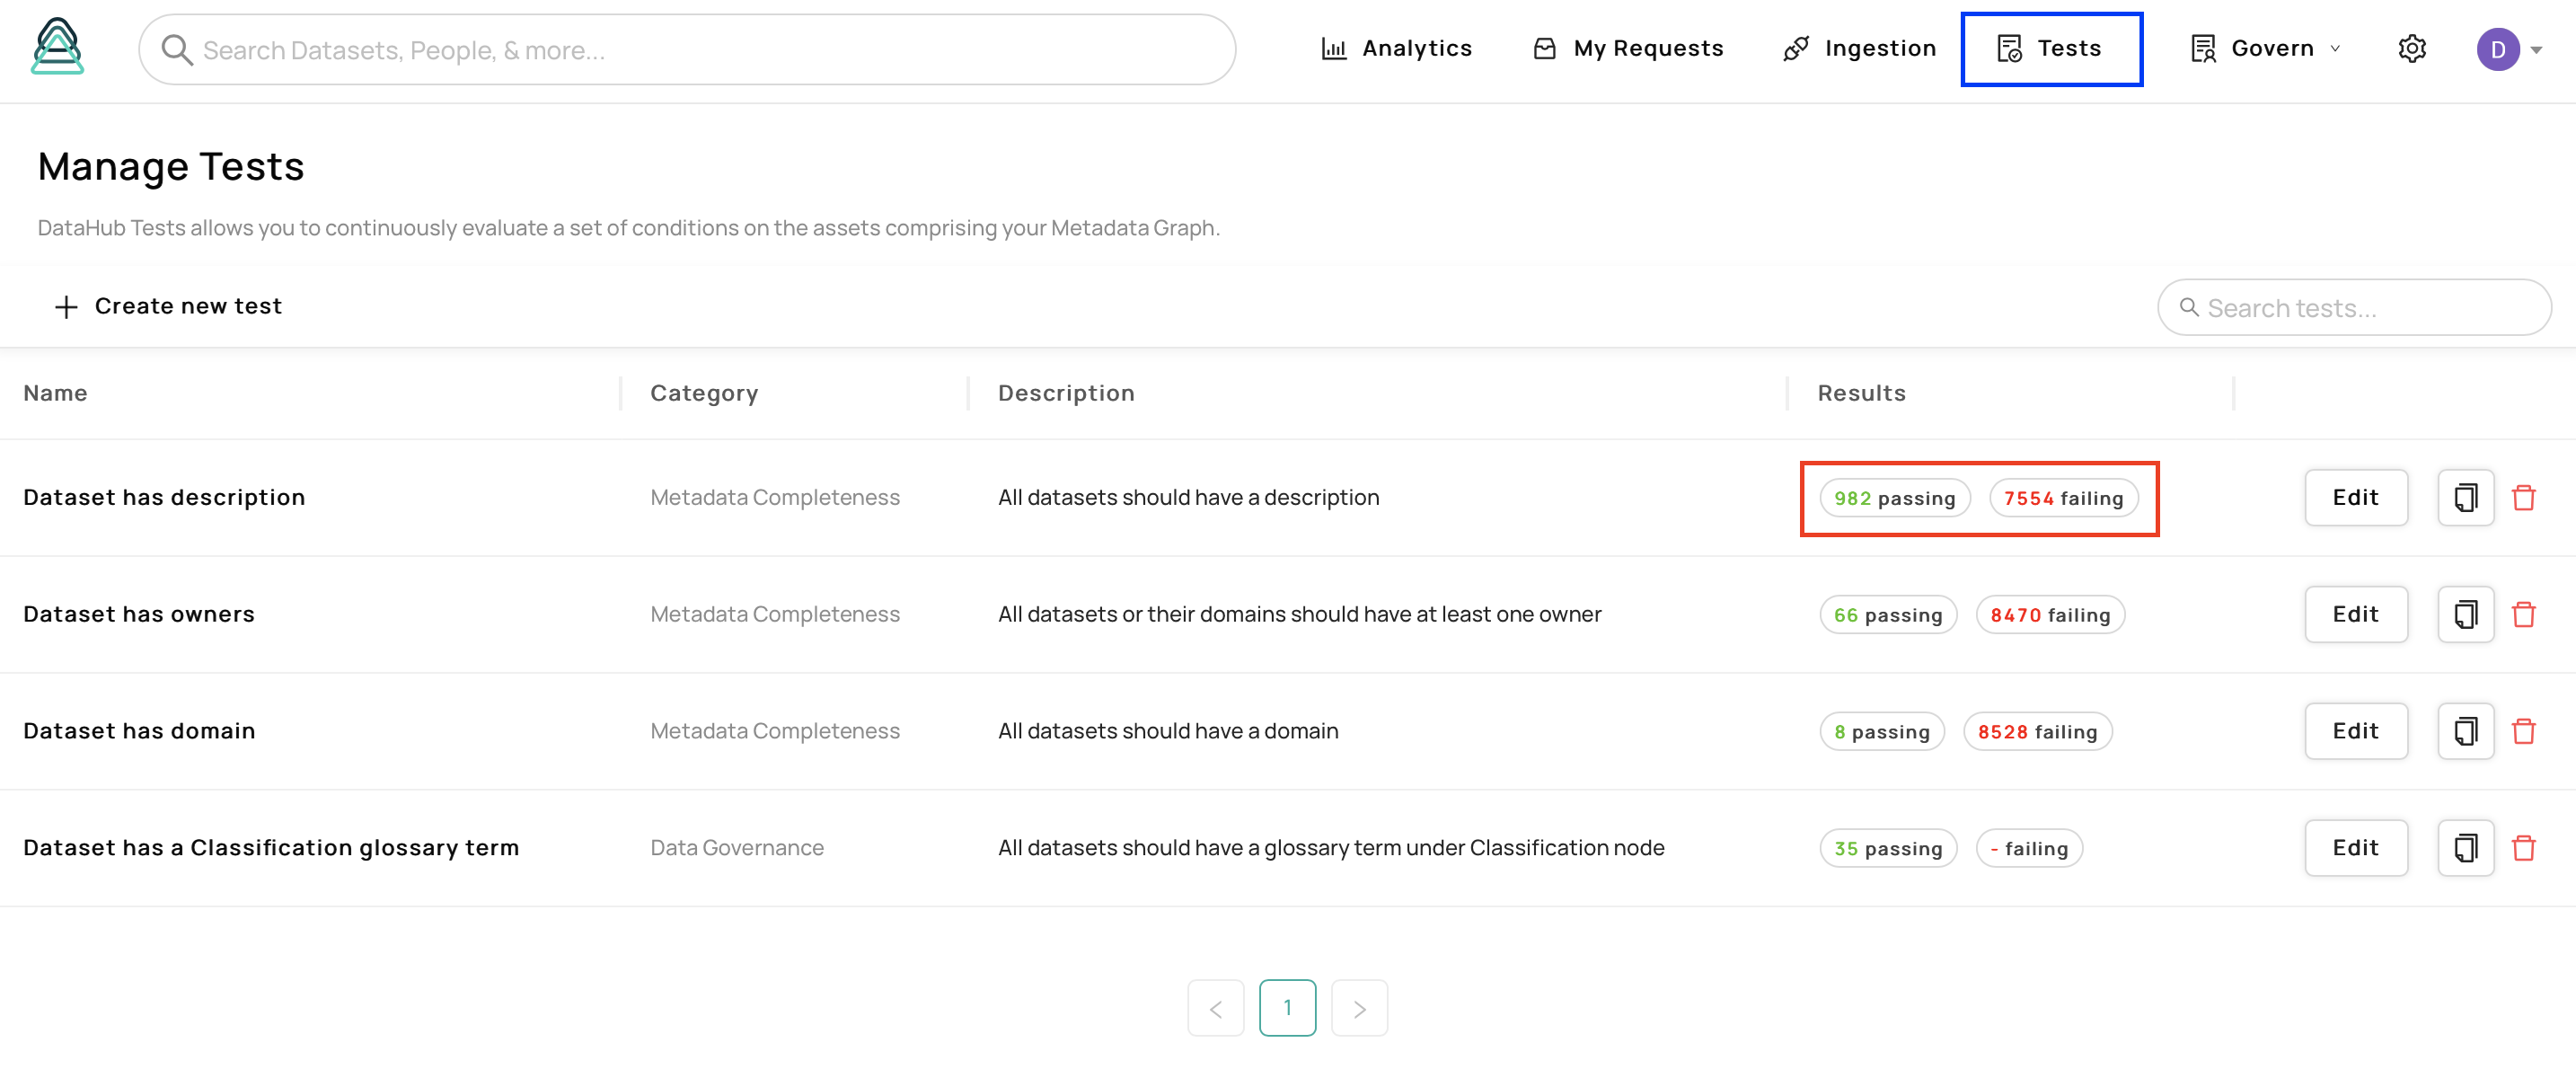The width and height of the screenshot is (2576, 1078).
Task: Select page 1 in pagination
Action: tap(1287, 1008)
